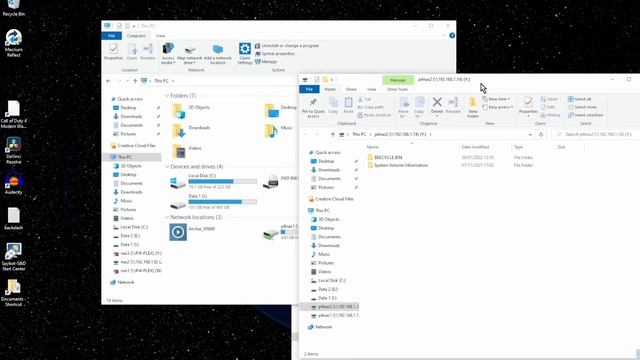Screen dimensions: 640x360
Task: Click the Local Disk (C:) capacity bar
Action: (x=223, y=181)
